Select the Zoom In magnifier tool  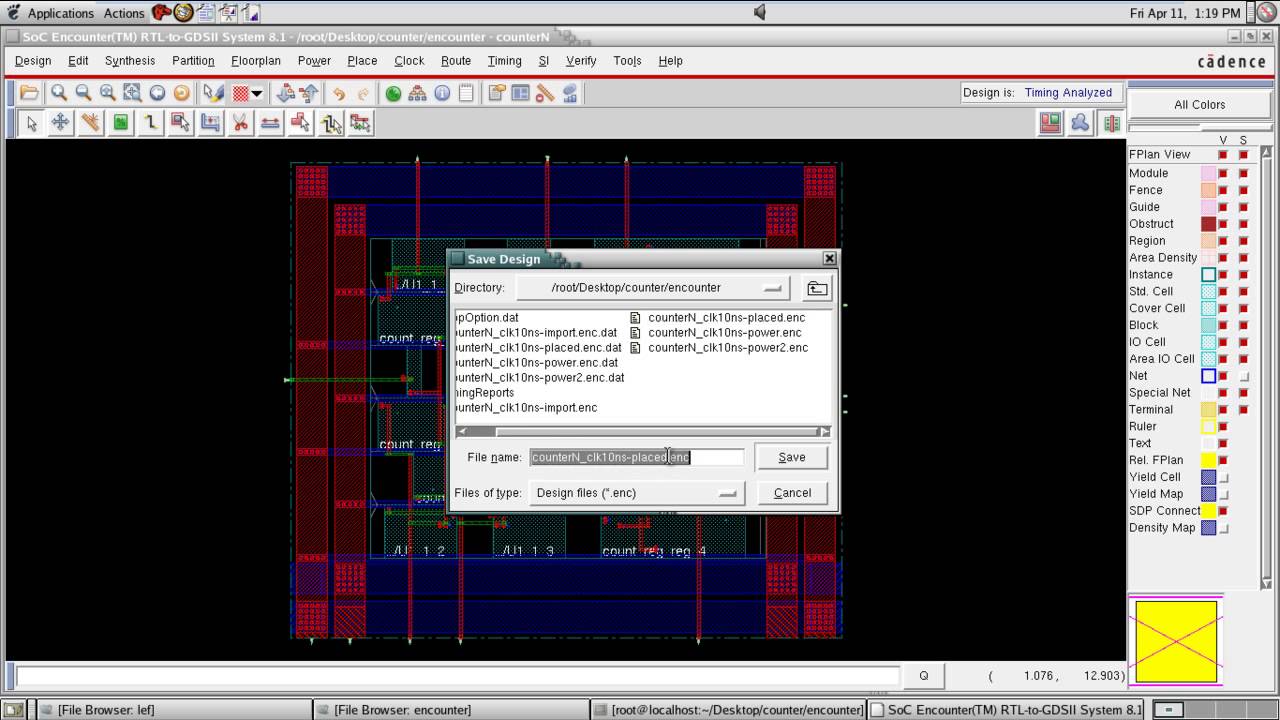click(x=59, y=93)
